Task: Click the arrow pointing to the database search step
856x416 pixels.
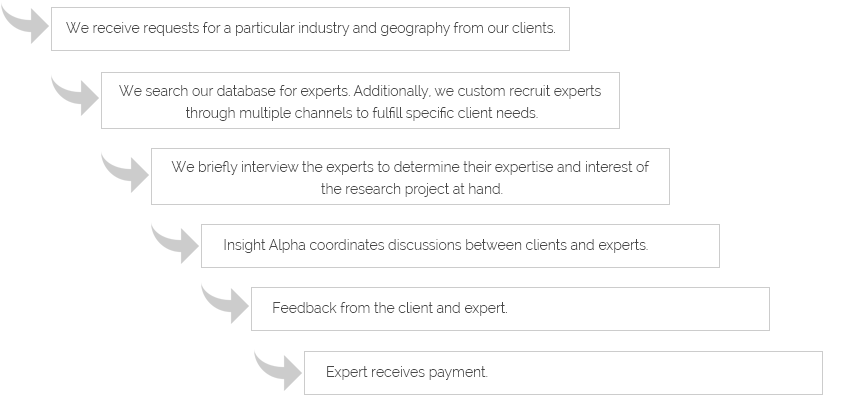Action: (x=75, y=96)
